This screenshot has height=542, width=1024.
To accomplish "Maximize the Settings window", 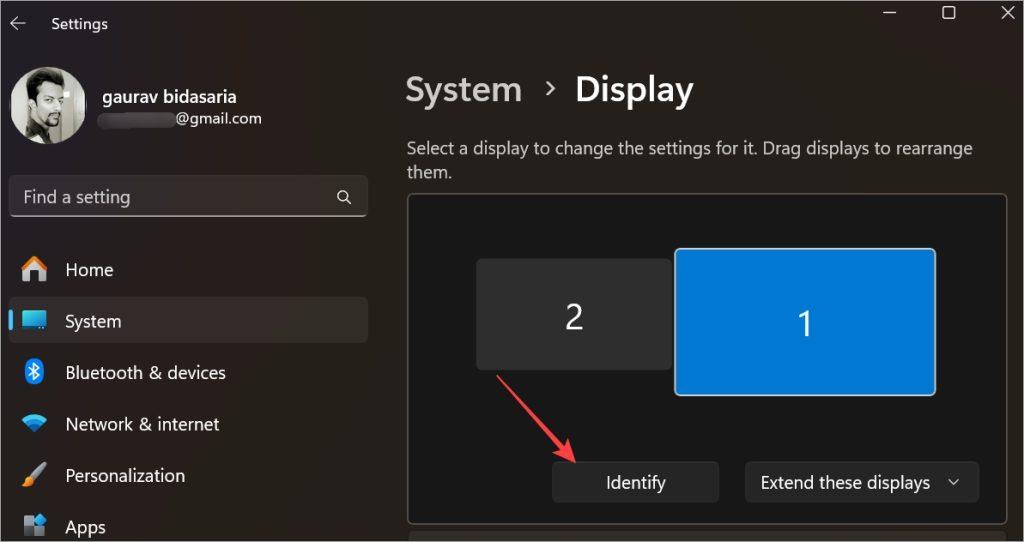I will pos(949,12).
